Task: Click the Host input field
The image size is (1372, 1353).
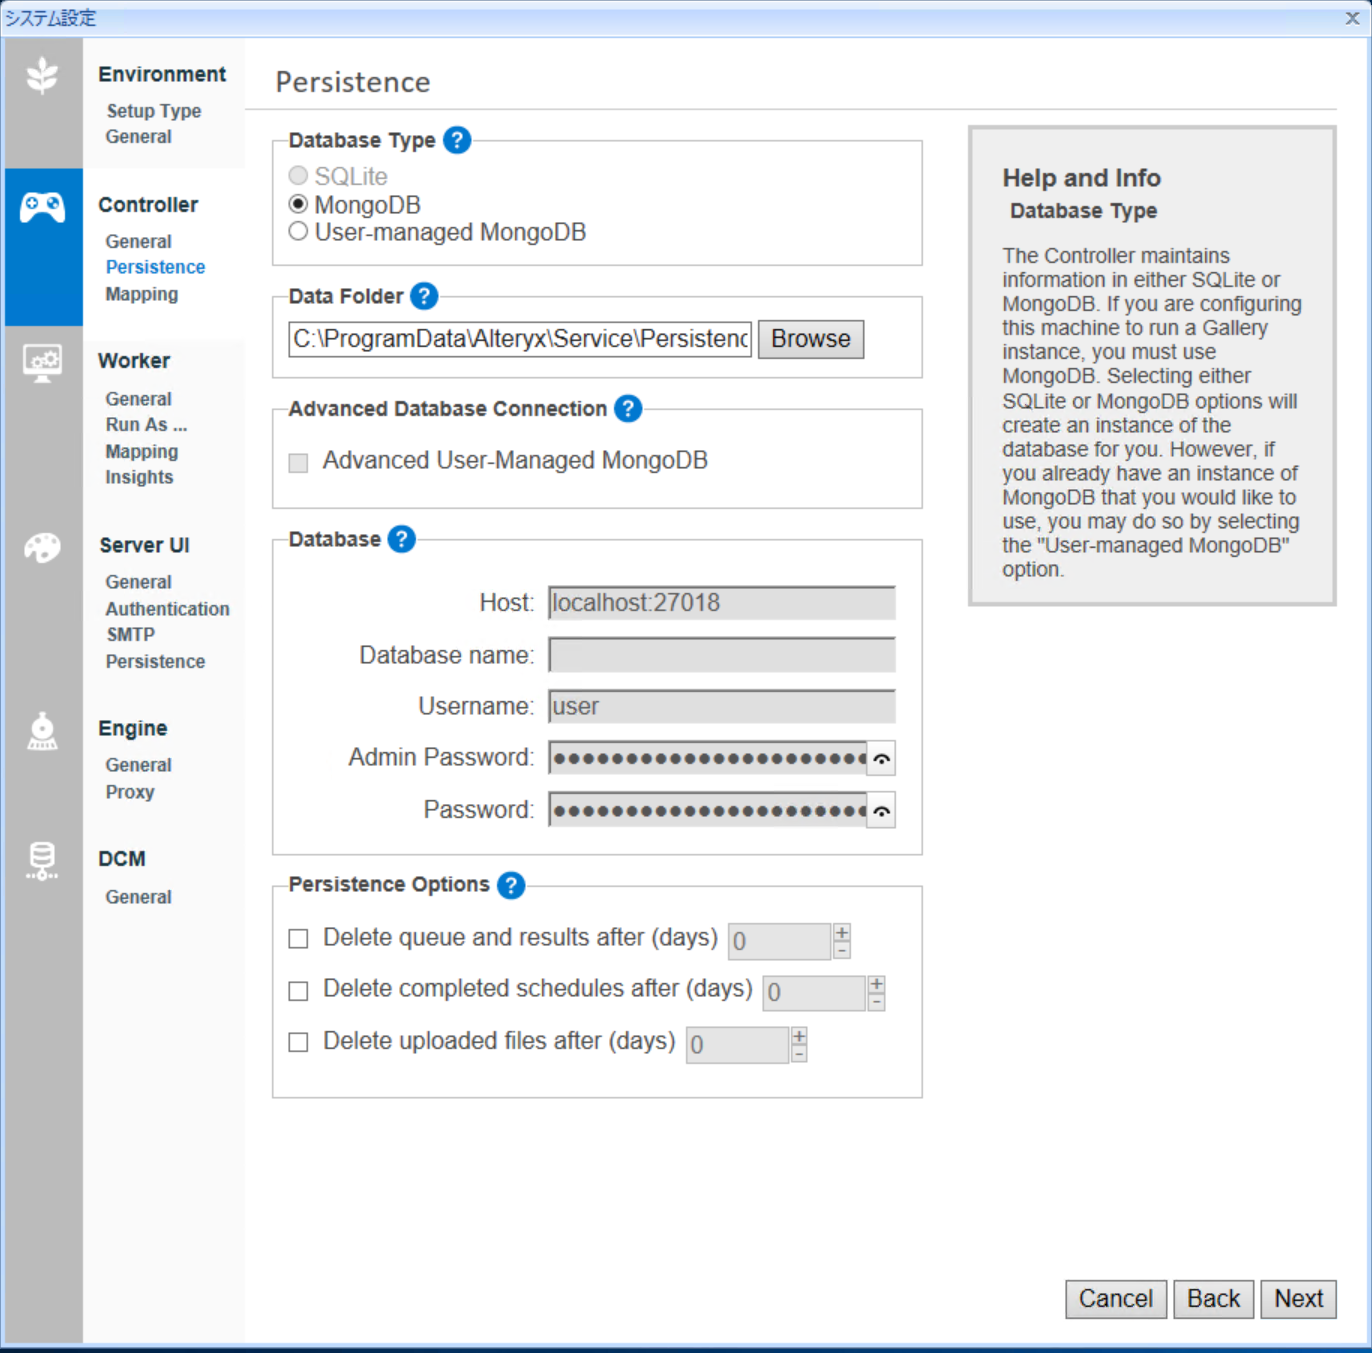Action: pos(721,603)
